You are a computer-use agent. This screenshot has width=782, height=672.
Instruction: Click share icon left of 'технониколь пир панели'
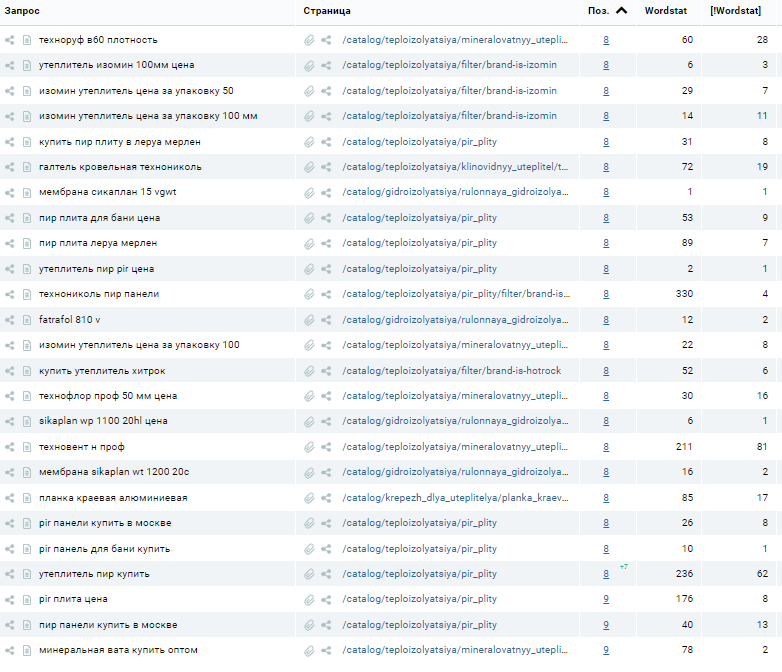[x=9, y=294]
